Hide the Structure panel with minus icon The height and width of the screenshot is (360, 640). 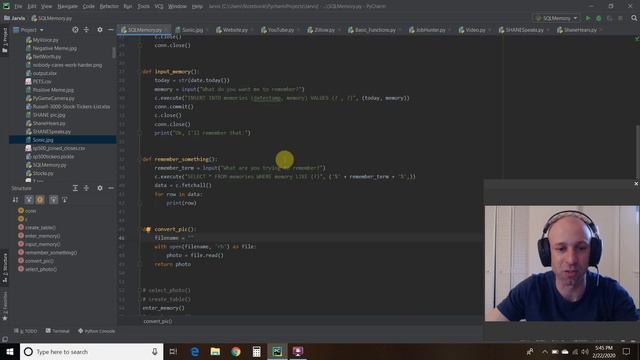(111, 188)
